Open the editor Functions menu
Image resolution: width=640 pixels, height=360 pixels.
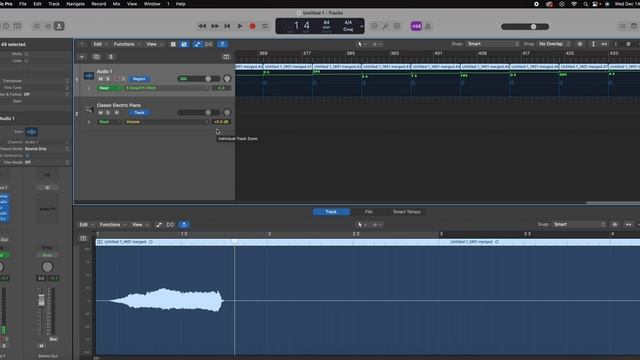coord(113,224)
